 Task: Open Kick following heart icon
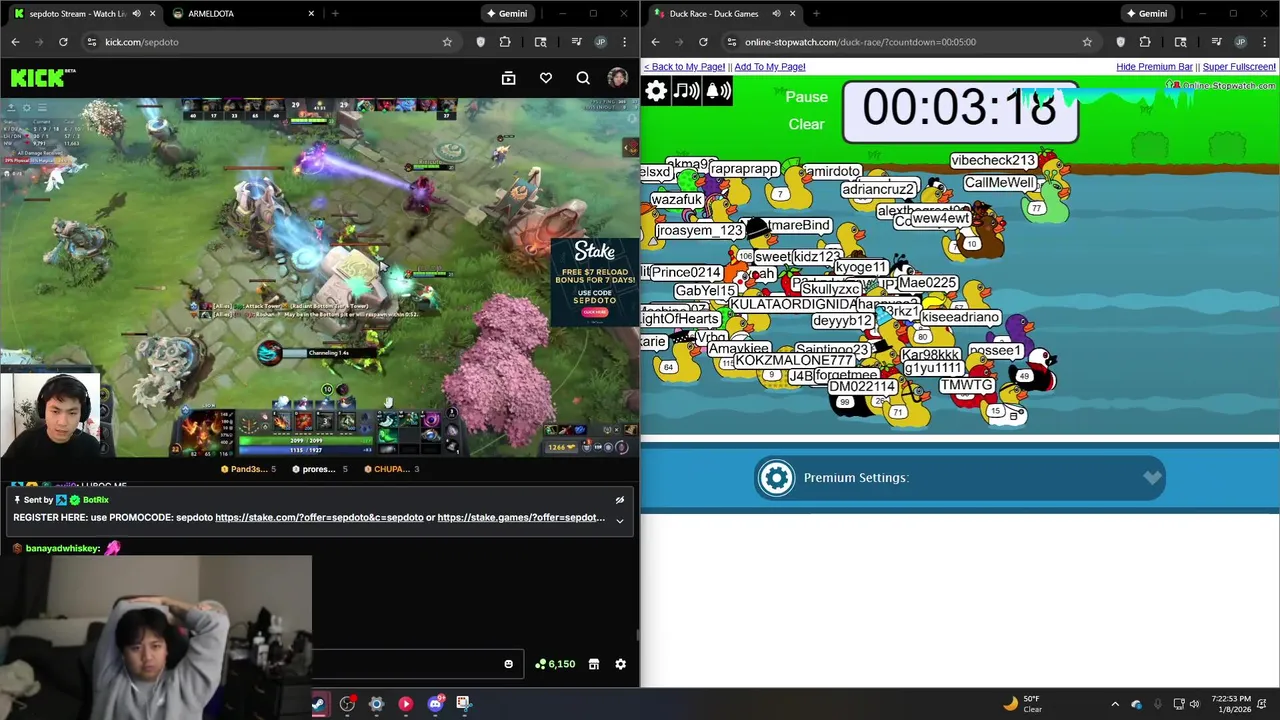point(546,78)
